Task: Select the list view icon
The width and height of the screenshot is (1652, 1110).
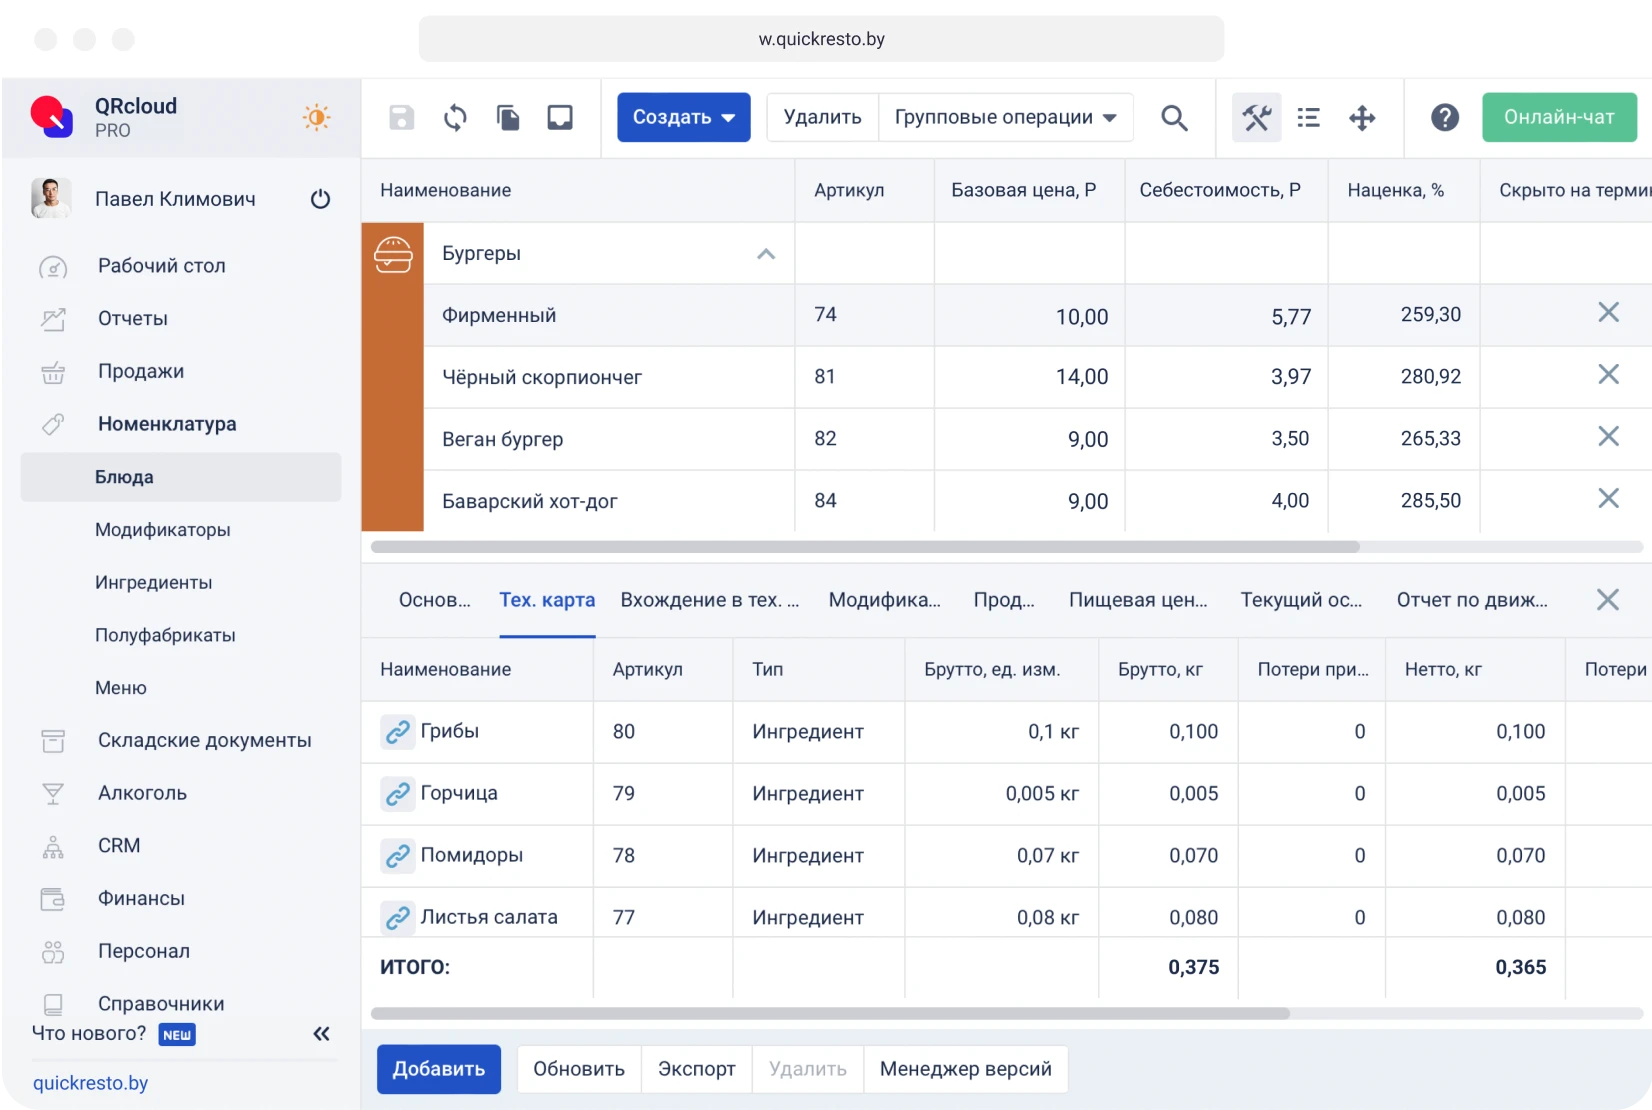Action: click(x=1308, y=117)
